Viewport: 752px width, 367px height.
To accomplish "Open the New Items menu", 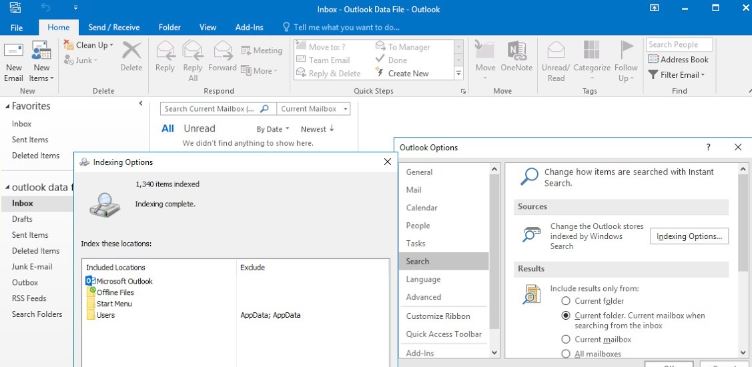I will tap(42, 62).
